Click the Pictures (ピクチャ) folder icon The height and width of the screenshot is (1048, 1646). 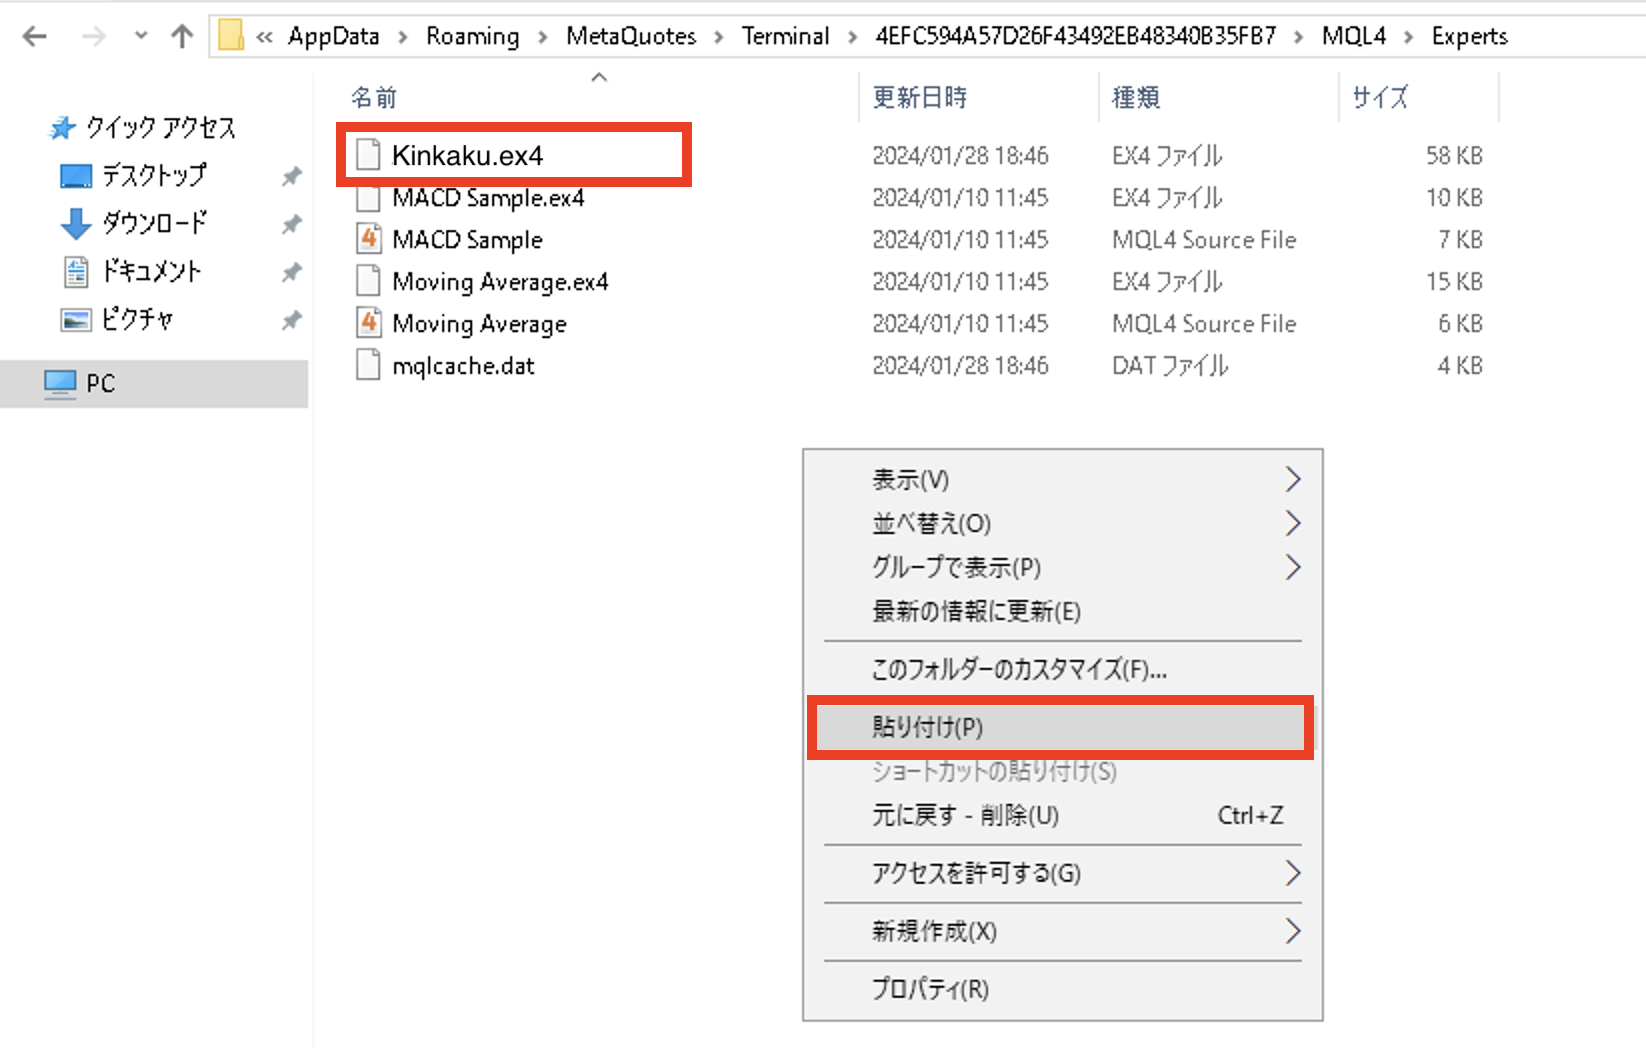(x=76, y=320)
